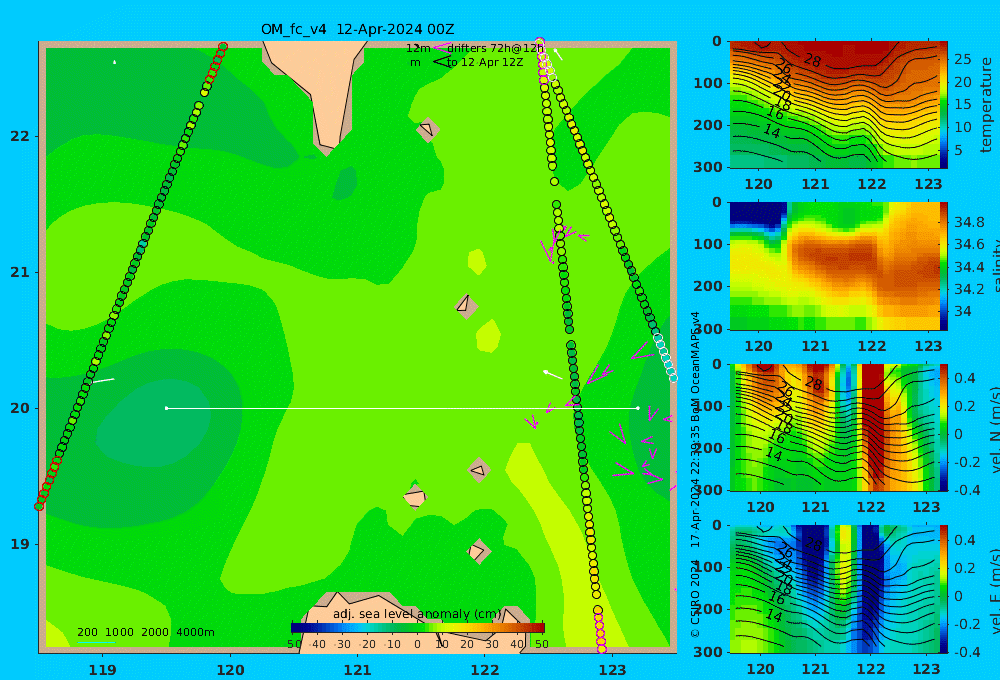This screenshot has width=1000, height=680.
Task: Click the eastward velocity section plot
Action: tap(834, 589)
